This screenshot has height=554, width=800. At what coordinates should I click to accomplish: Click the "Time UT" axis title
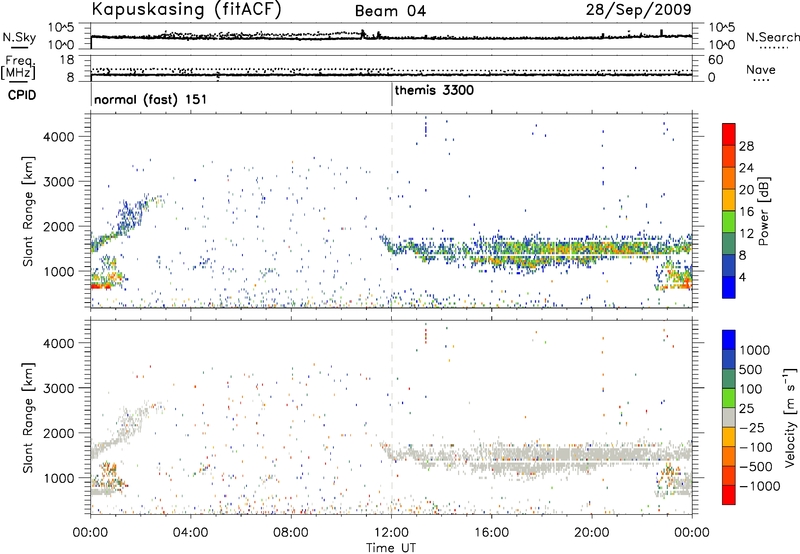coord(391,548)
